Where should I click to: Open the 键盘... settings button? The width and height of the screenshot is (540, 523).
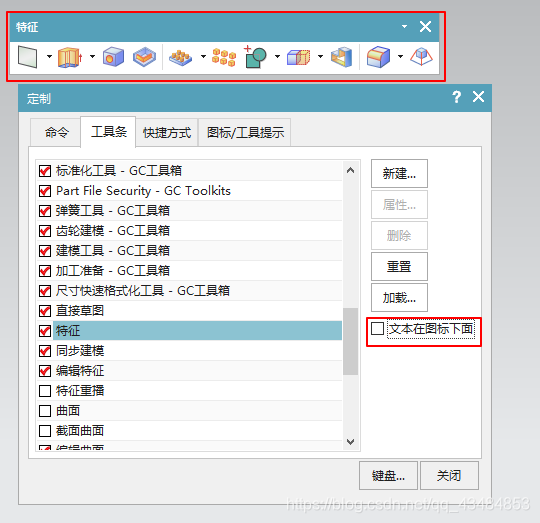(388, 475)
